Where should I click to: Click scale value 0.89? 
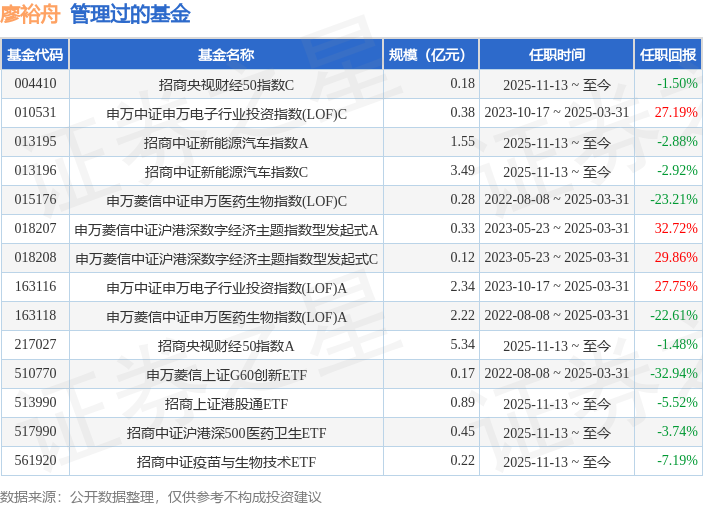[463, 402]
